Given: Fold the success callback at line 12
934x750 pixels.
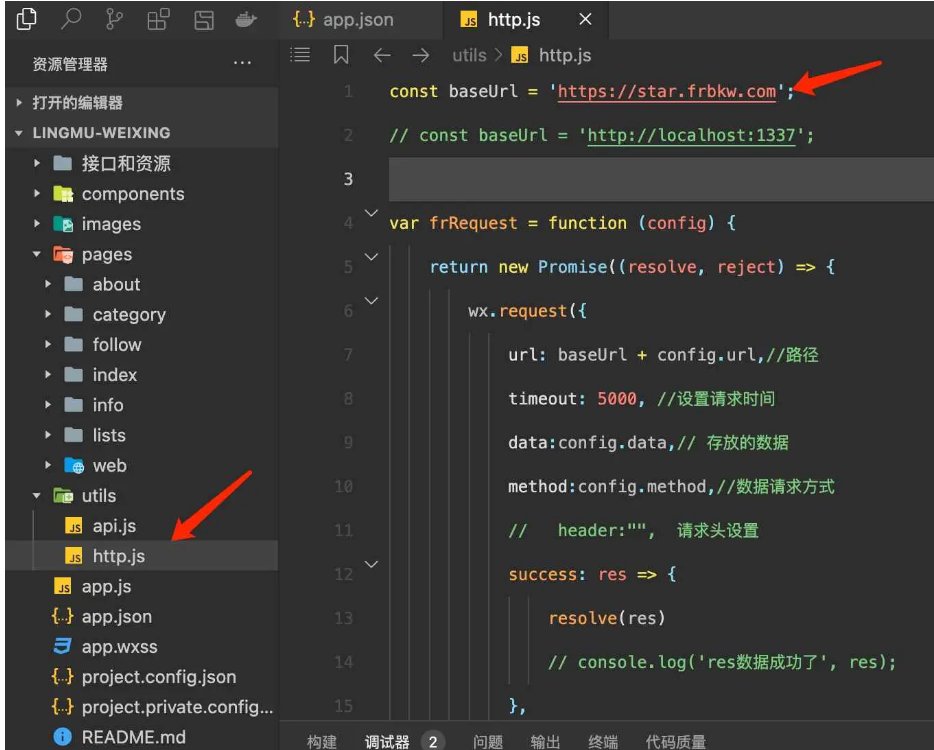Looking at the screenshot, I should click(x=371, y=564).
